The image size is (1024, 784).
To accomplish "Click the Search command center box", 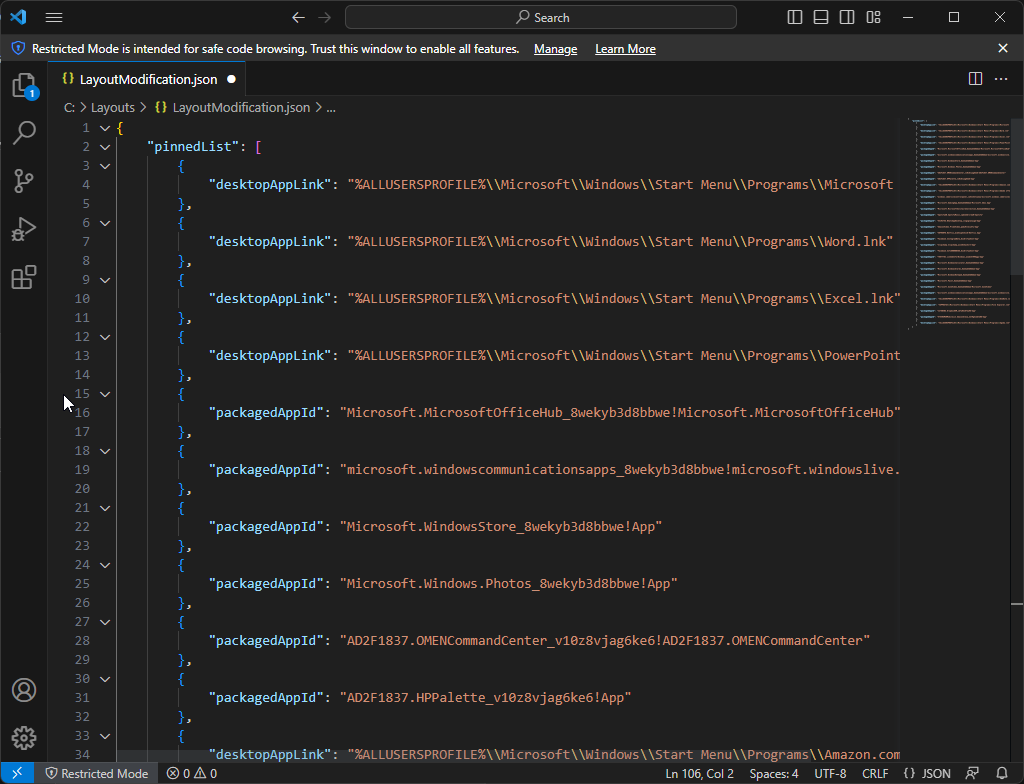I will (x=541, y=17).
